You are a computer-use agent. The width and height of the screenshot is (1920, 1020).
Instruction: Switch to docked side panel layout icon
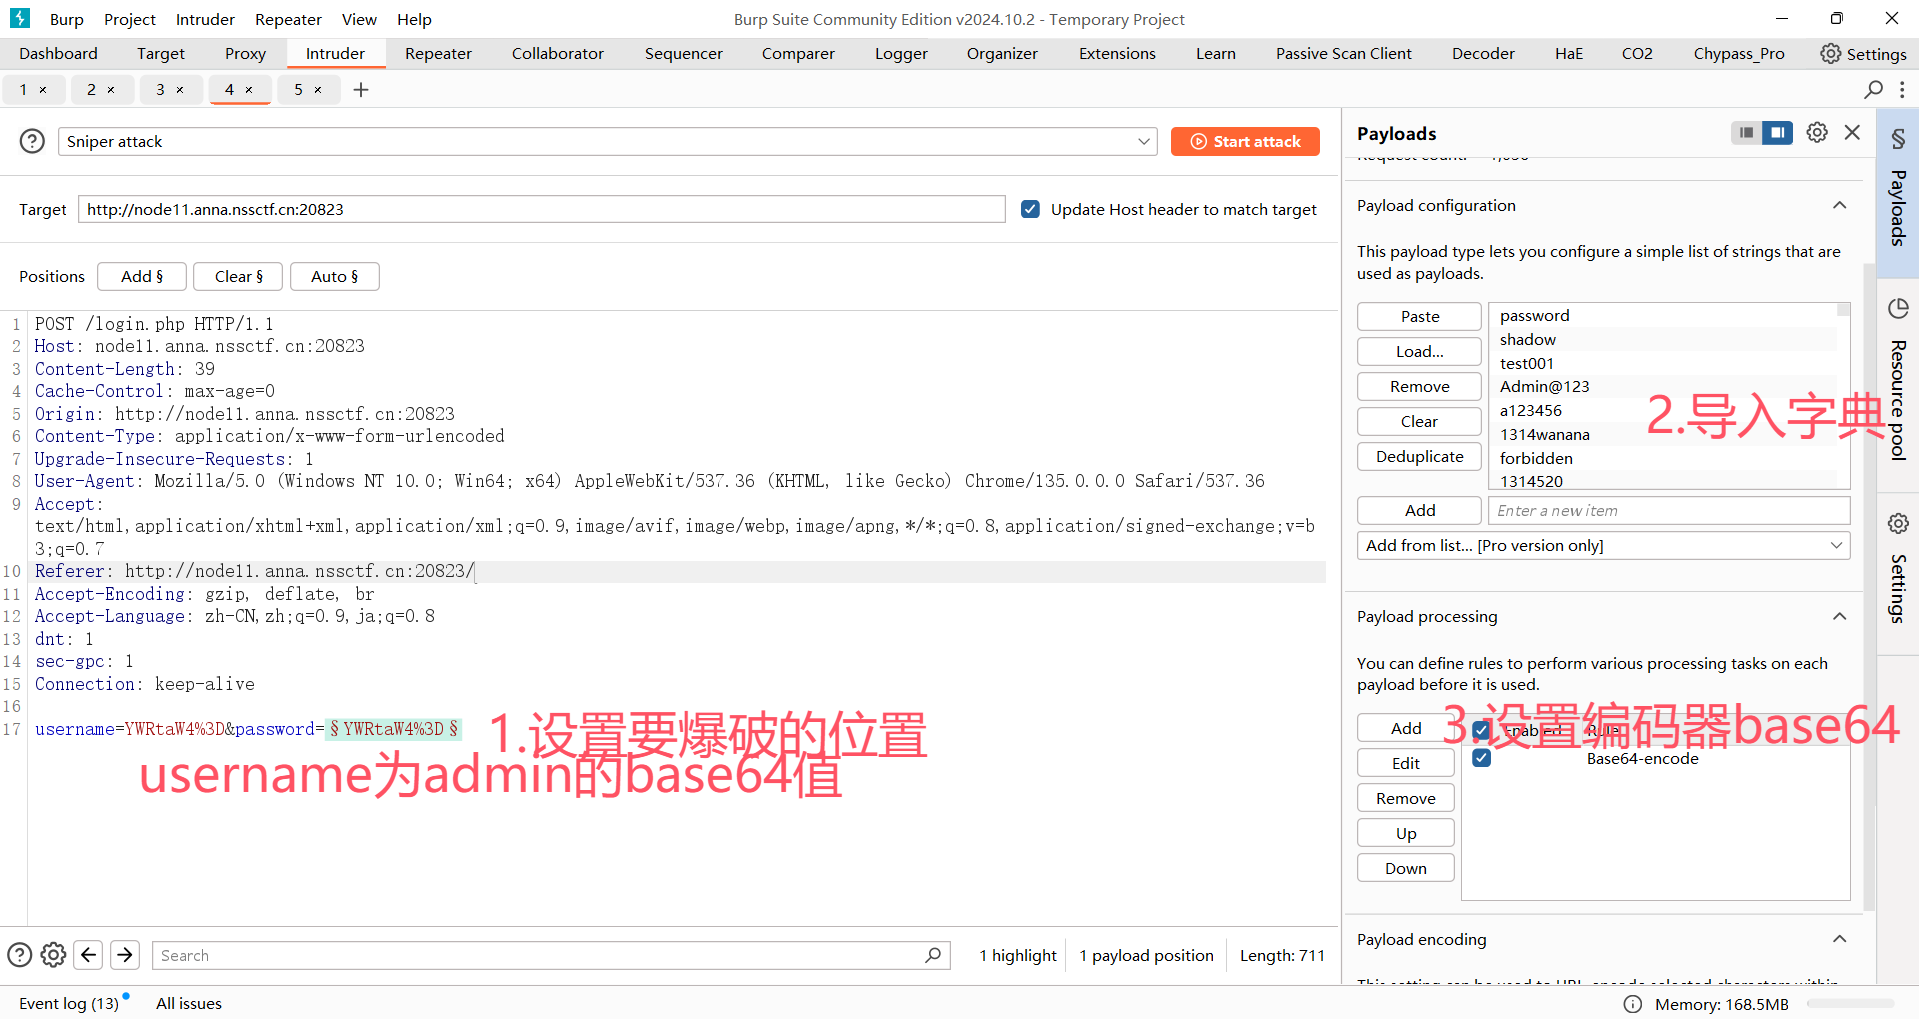click(1777, 132)
